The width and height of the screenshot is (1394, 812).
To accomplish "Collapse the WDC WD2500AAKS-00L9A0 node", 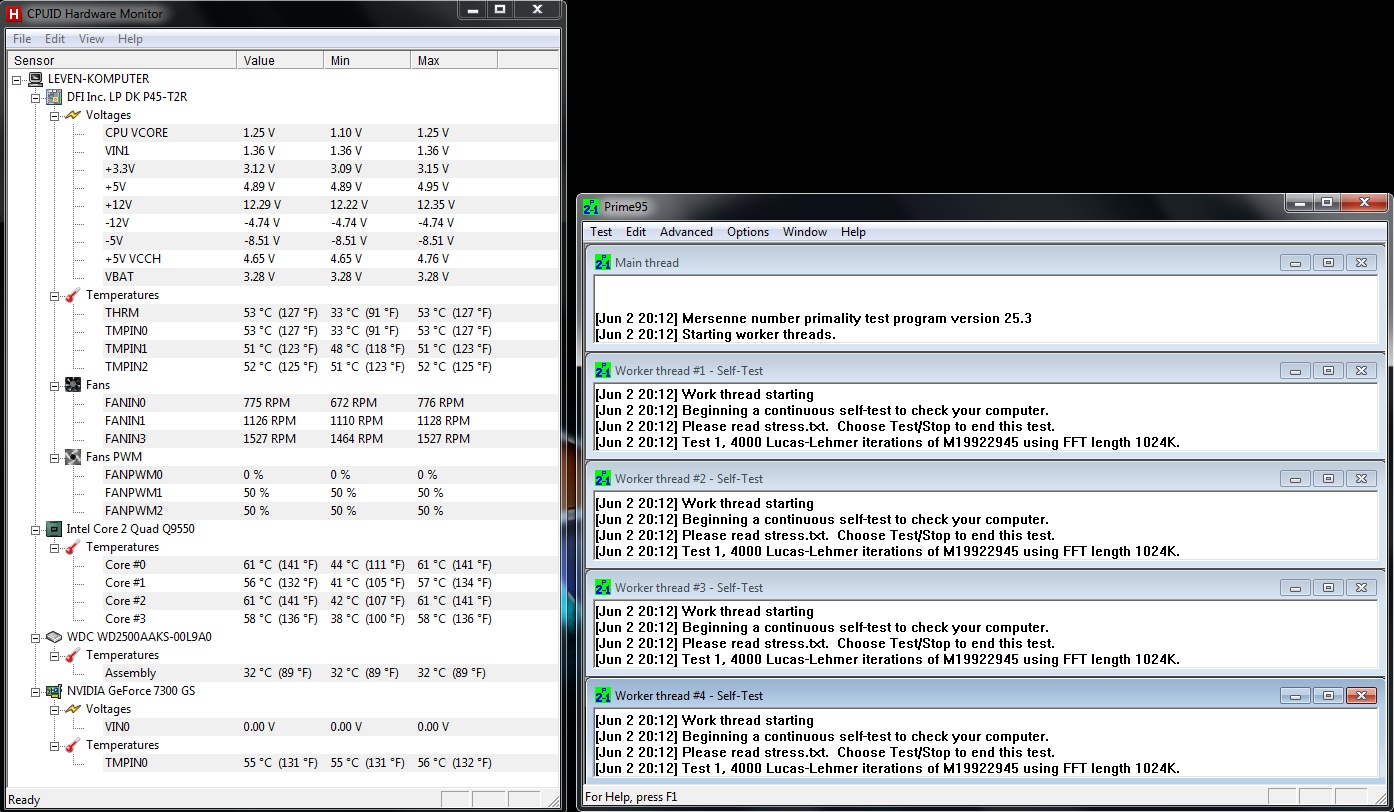I will [36, 637].
